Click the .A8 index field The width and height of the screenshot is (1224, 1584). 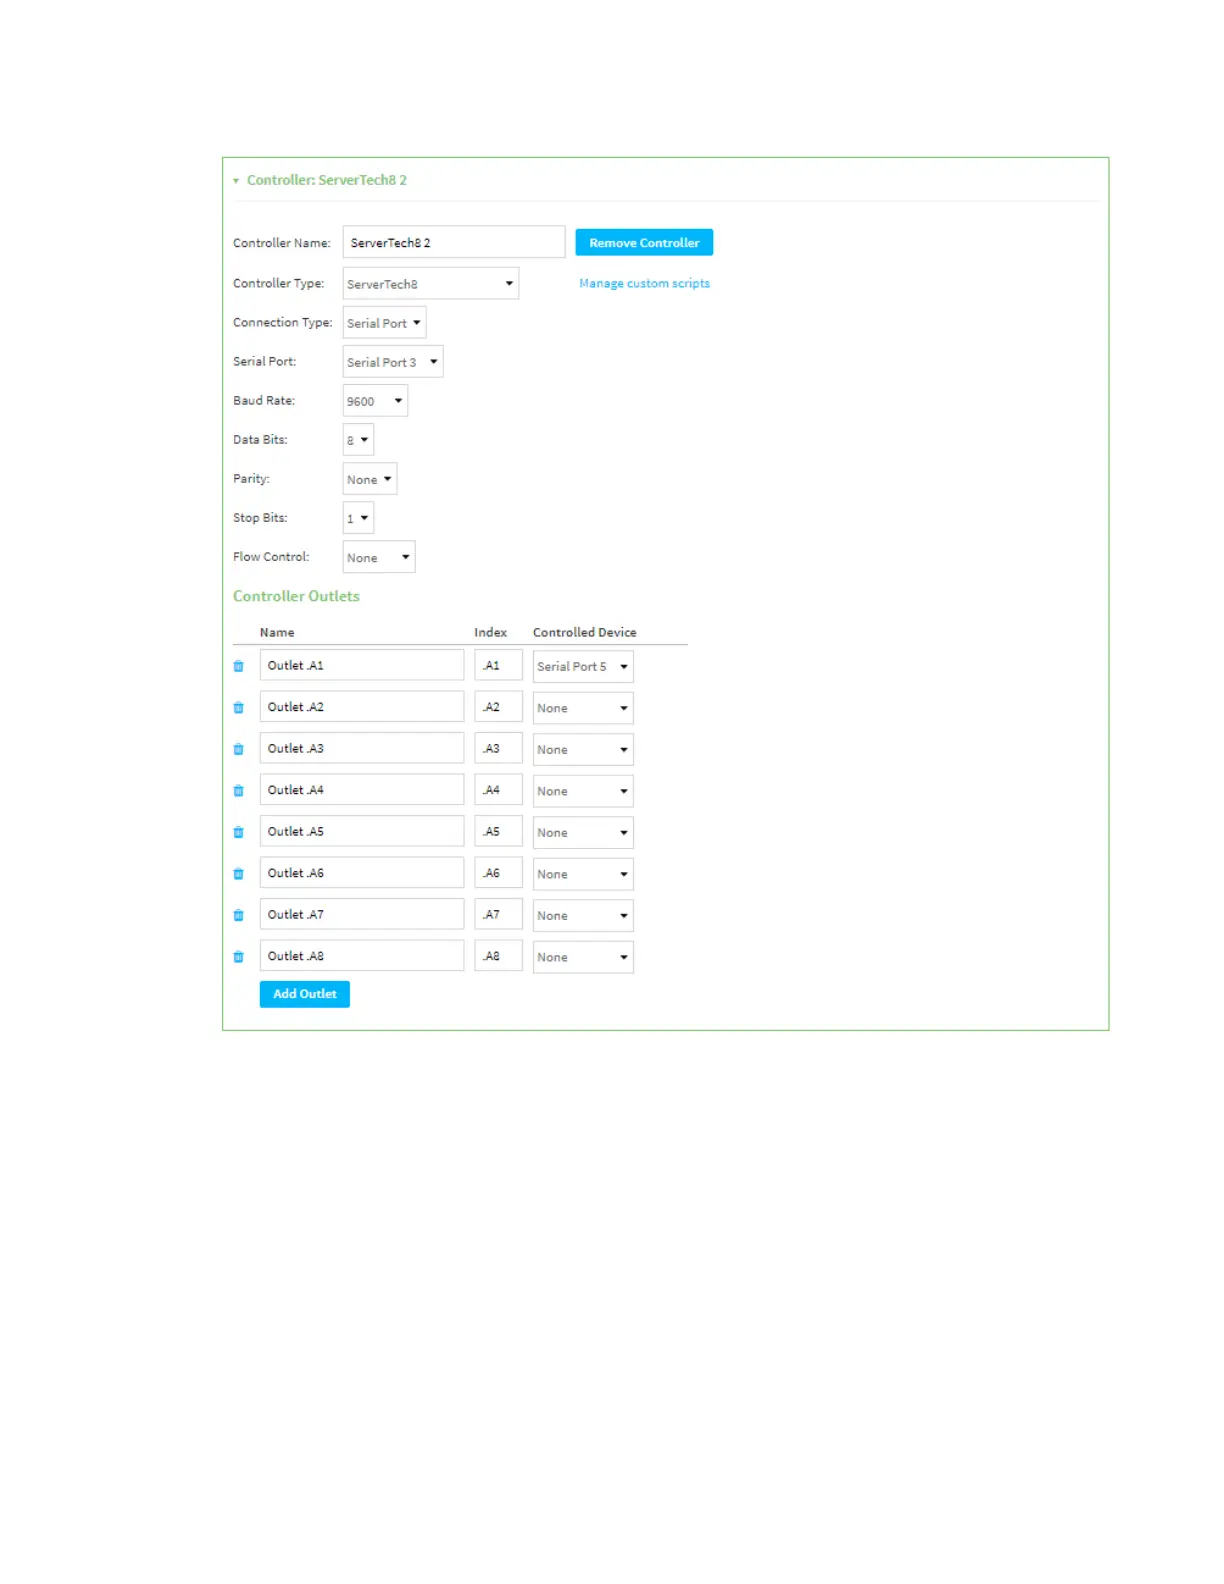(498, 956)
